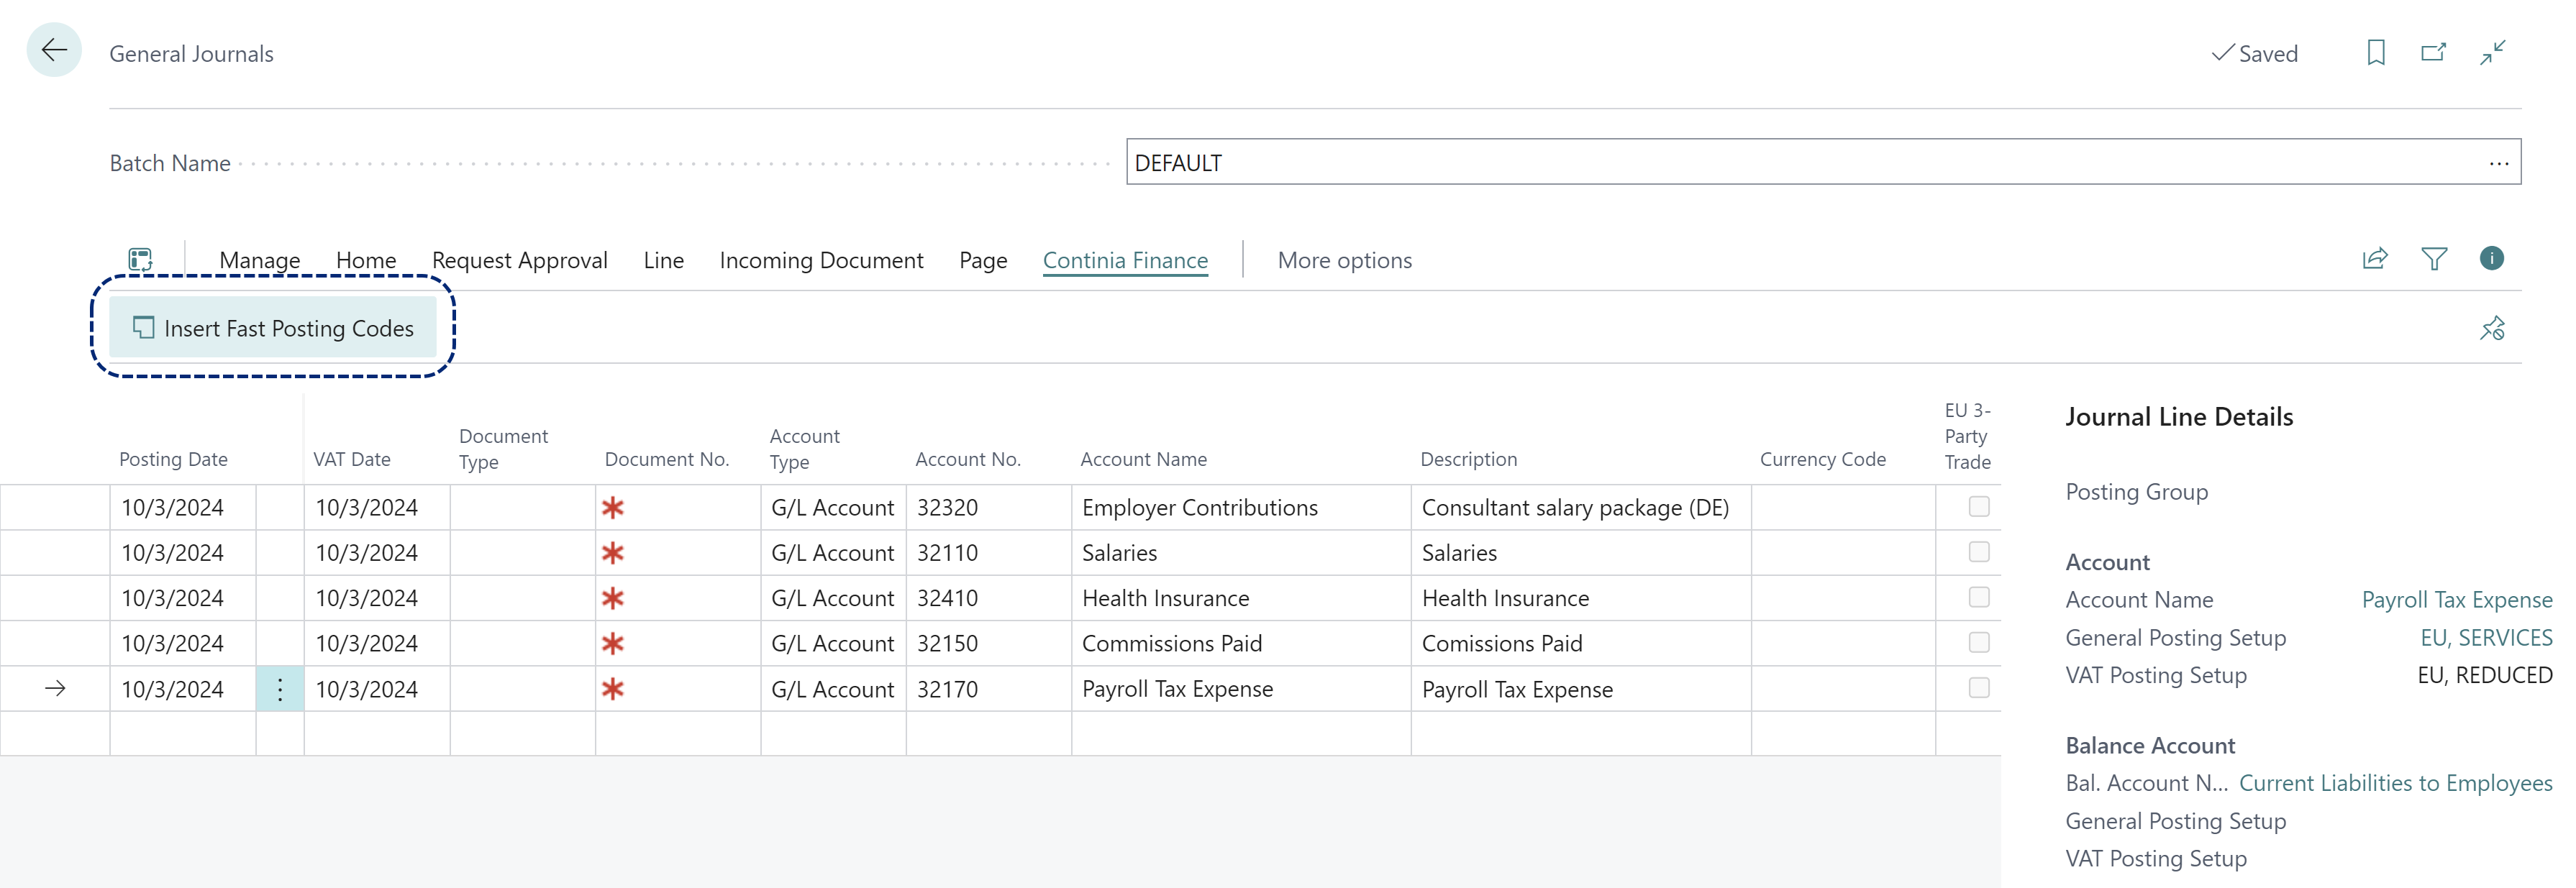The width and height of the screenshot is (2576, 888).
Task: Select Account No. 32320 cell
Action: pos(988,508)
